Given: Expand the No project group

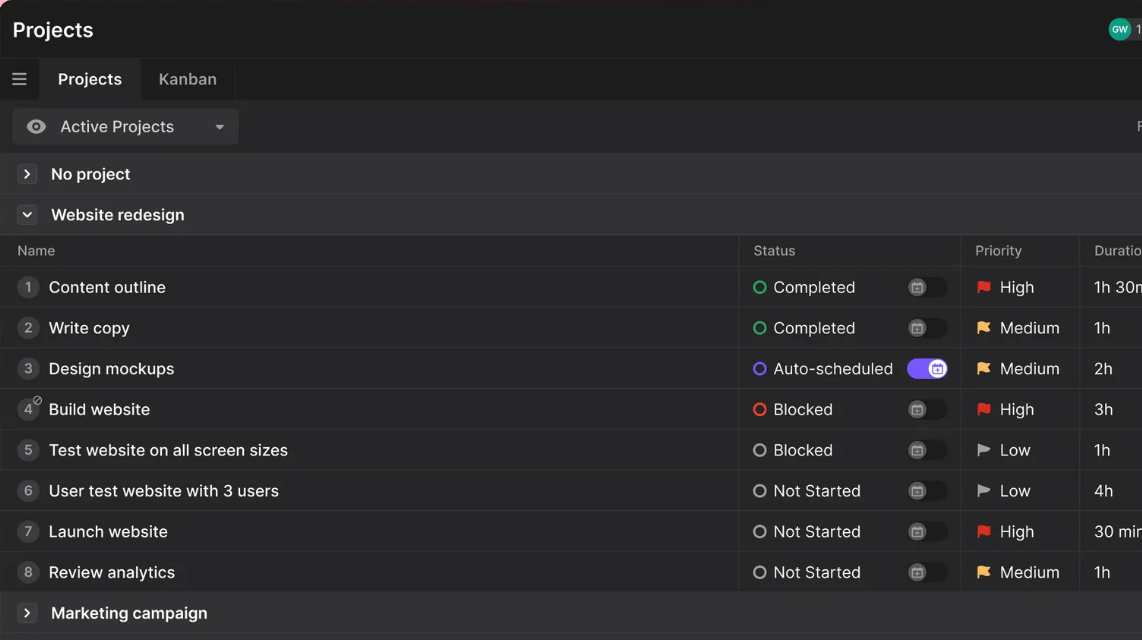Looking at the screenshot, I should 27,174.
